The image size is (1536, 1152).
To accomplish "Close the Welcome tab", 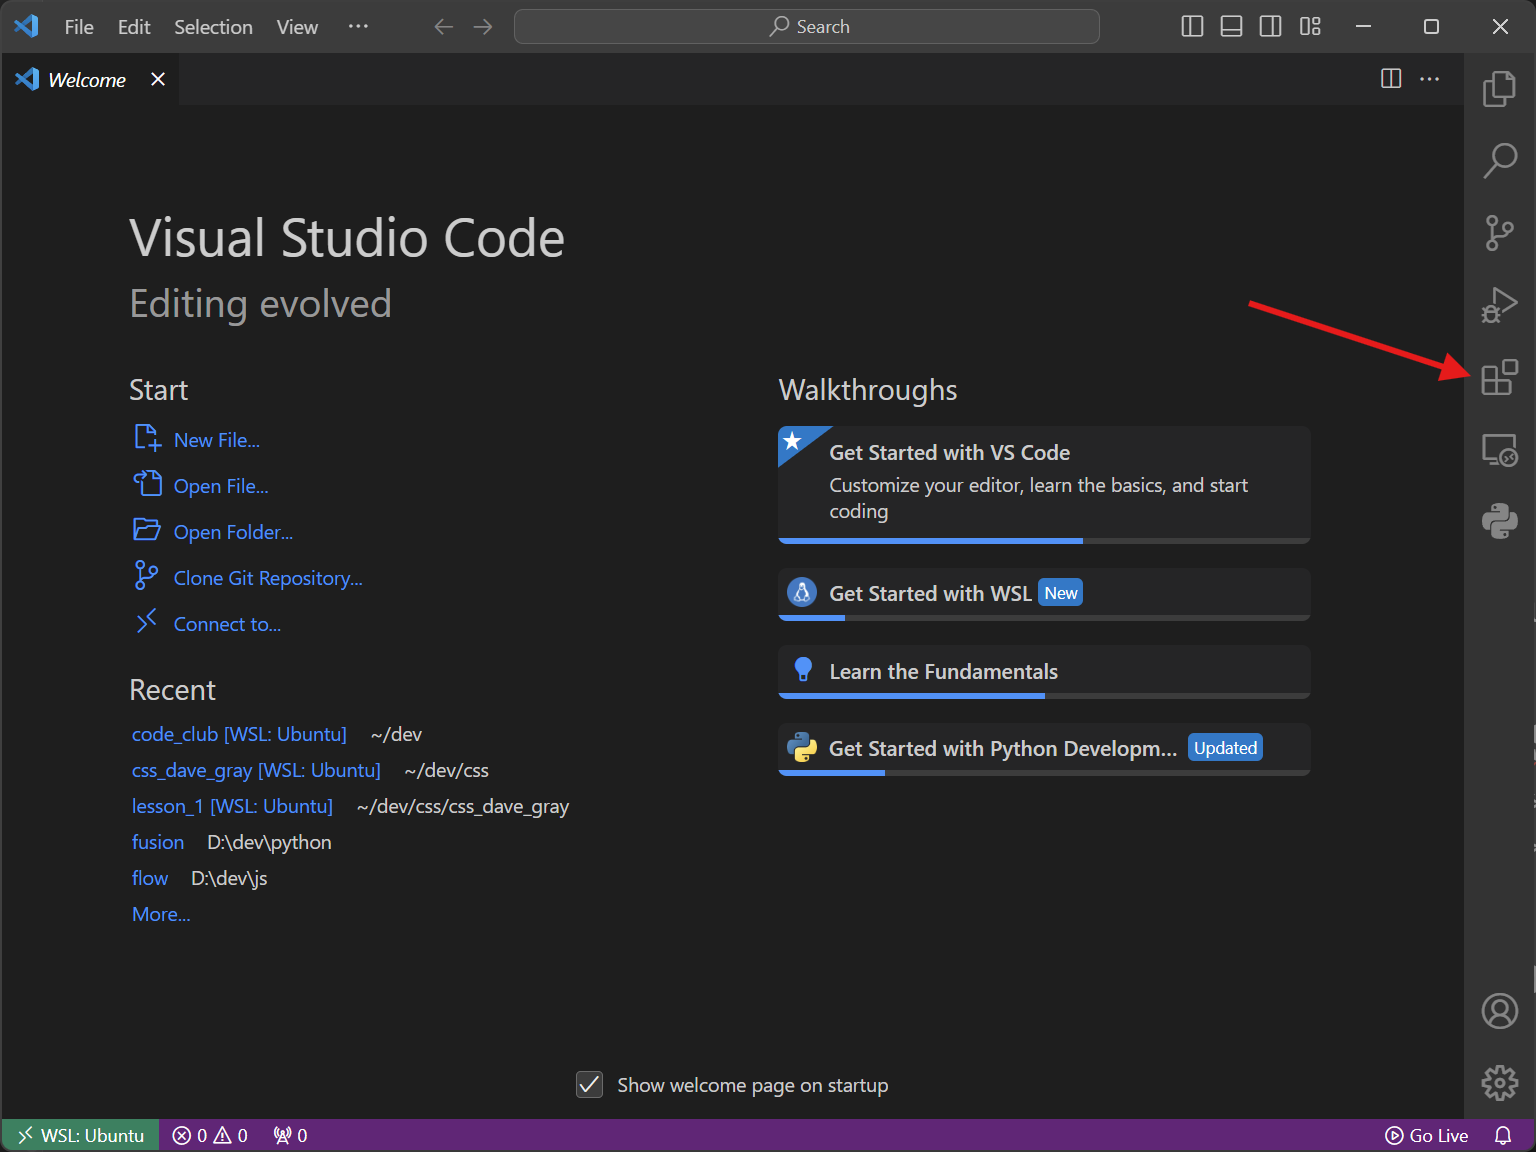I will coord(158,79).
